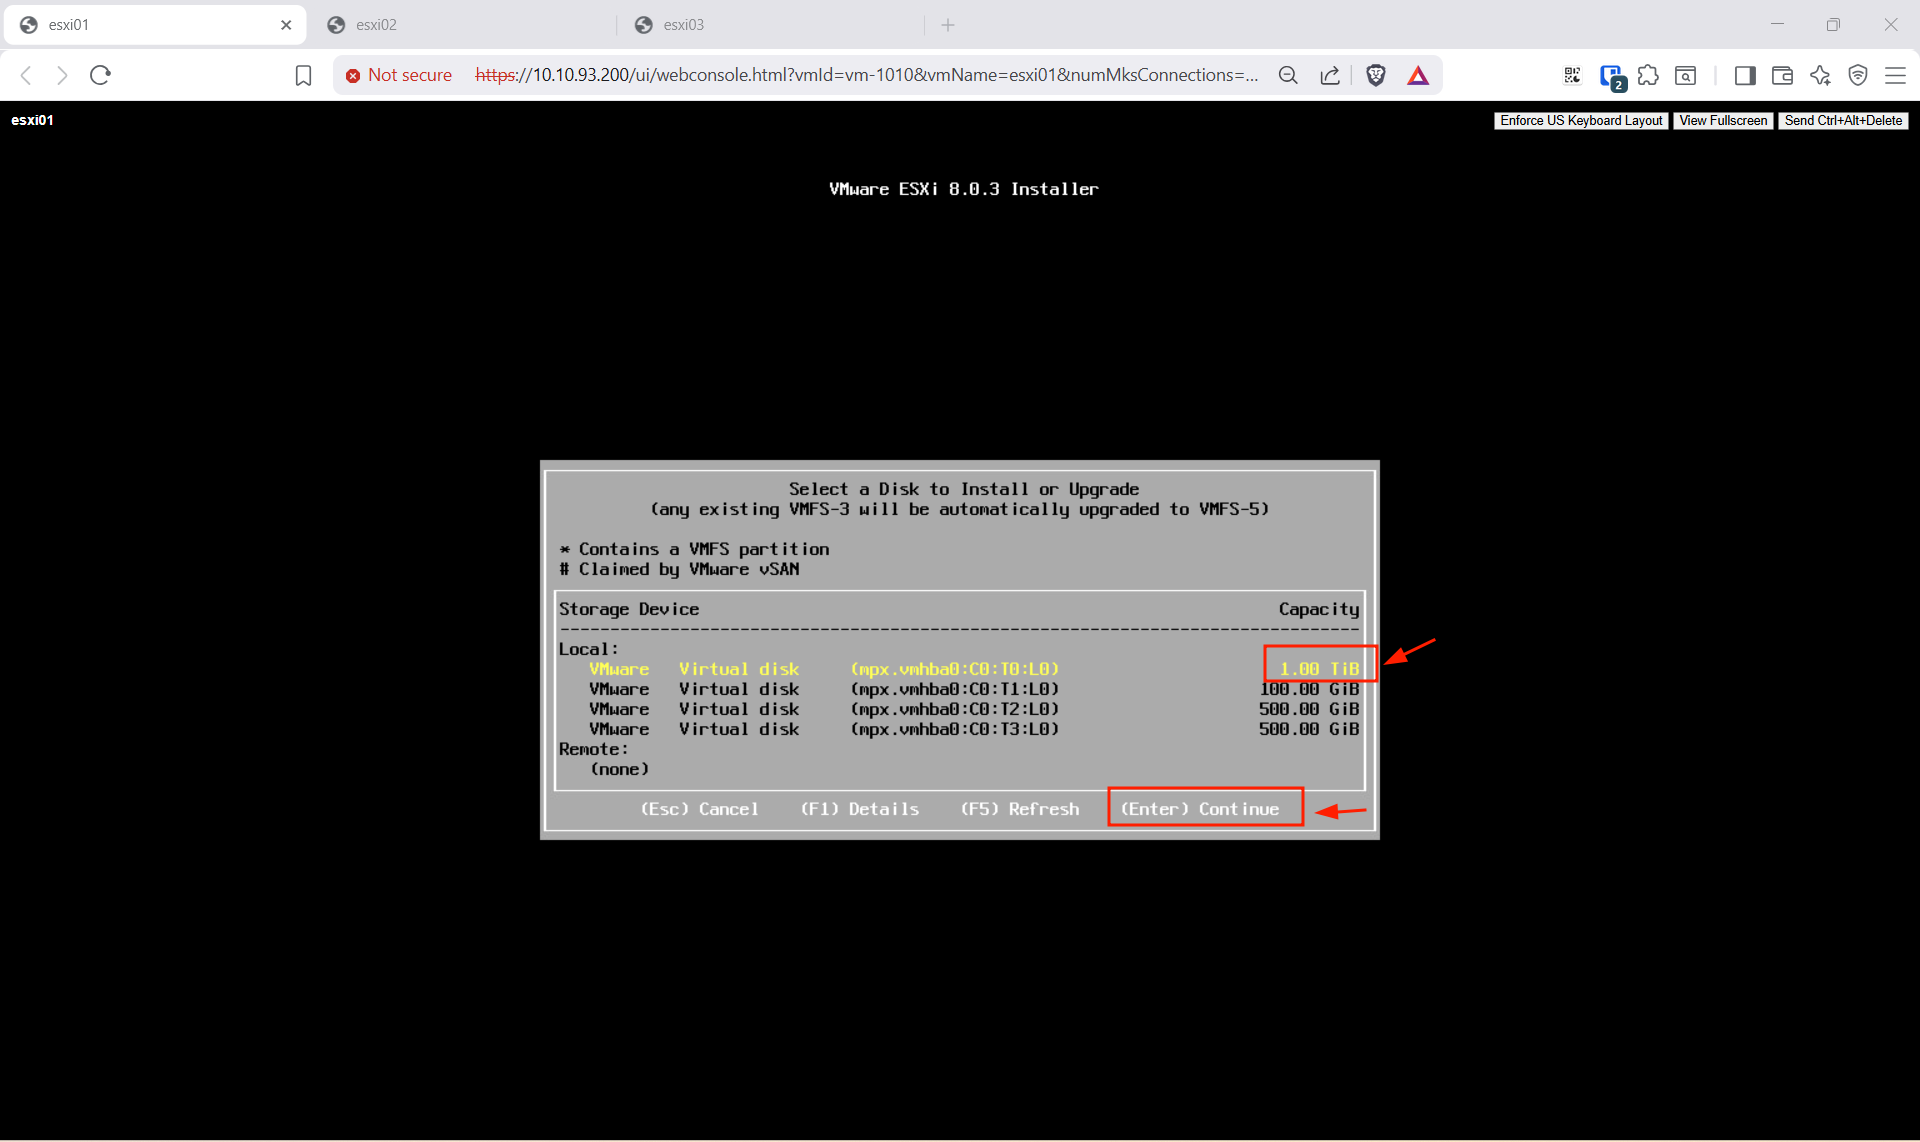
Task: Toggle the browser sidebar panel
Action: coord(1745,75)
